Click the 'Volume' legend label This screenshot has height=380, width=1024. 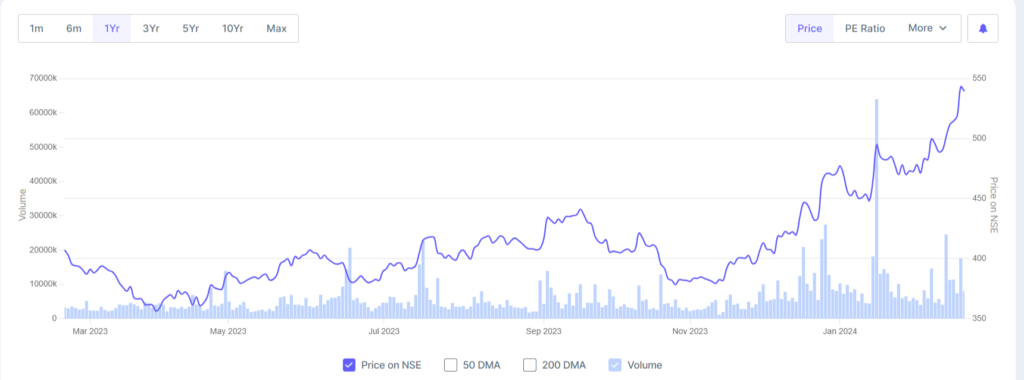click(645, 365)
